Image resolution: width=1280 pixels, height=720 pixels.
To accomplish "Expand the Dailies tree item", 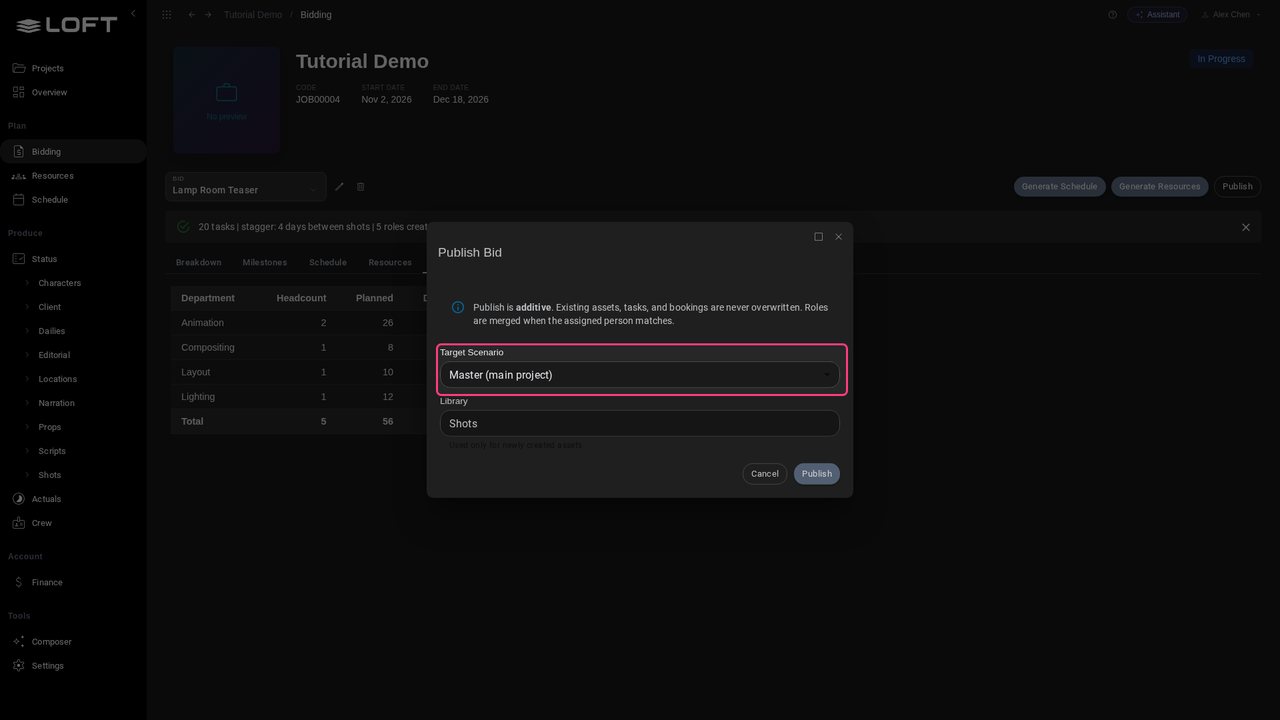I will coord(27,331).
